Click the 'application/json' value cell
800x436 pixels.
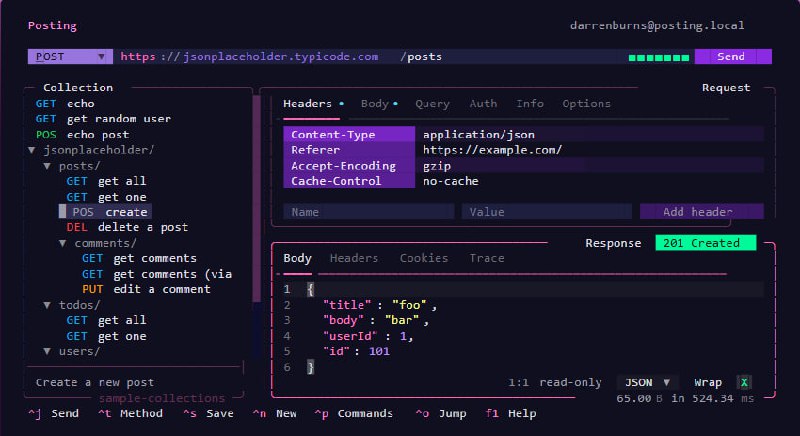pos(479,134)
